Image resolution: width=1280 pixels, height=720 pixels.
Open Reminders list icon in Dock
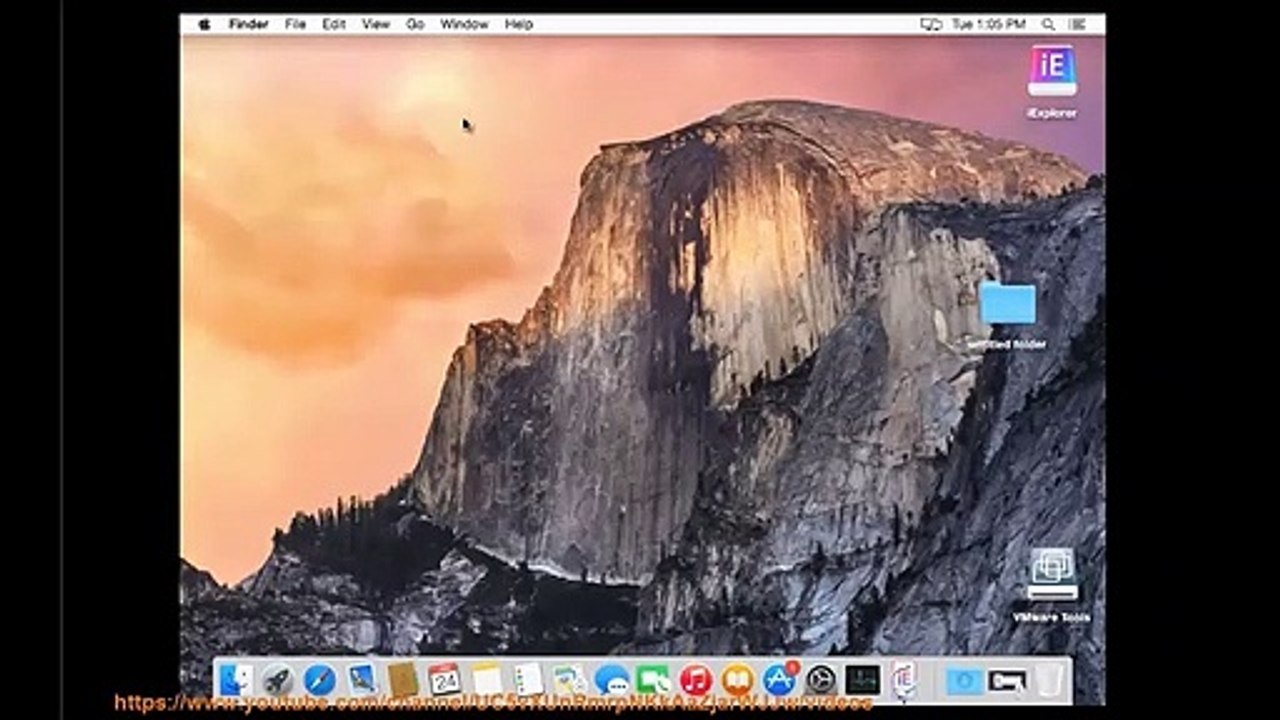[x=528, y=680]
